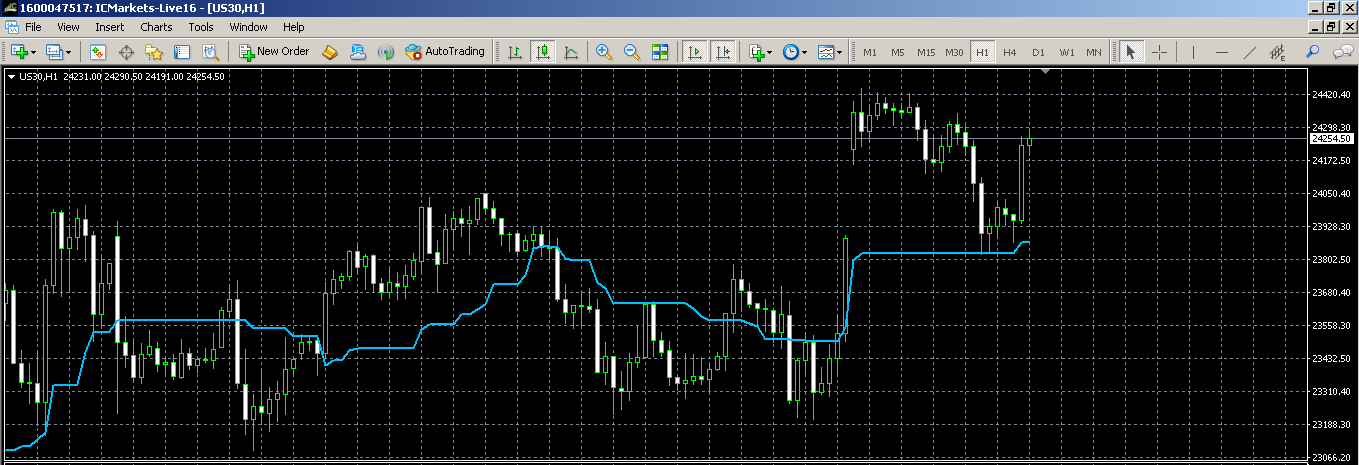Open the search magnifier icon
This screenshot has width=1359, height=465.
coord(1312,52)
